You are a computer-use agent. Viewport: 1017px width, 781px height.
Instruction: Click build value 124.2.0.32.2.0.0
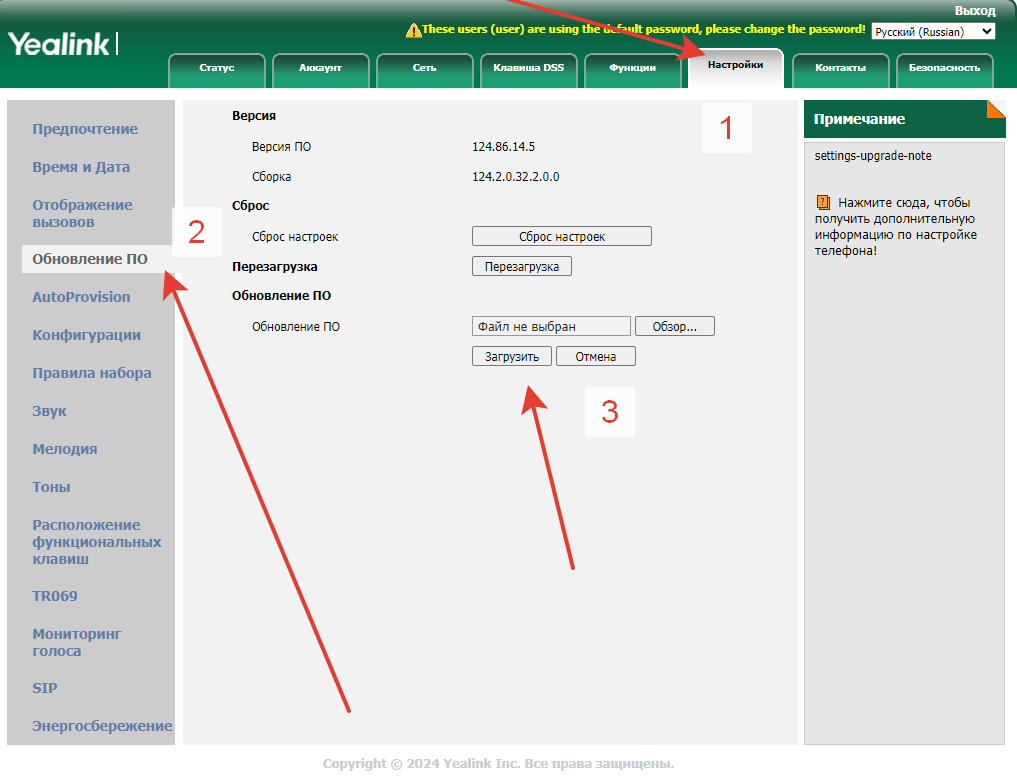[x=516, y=176]
